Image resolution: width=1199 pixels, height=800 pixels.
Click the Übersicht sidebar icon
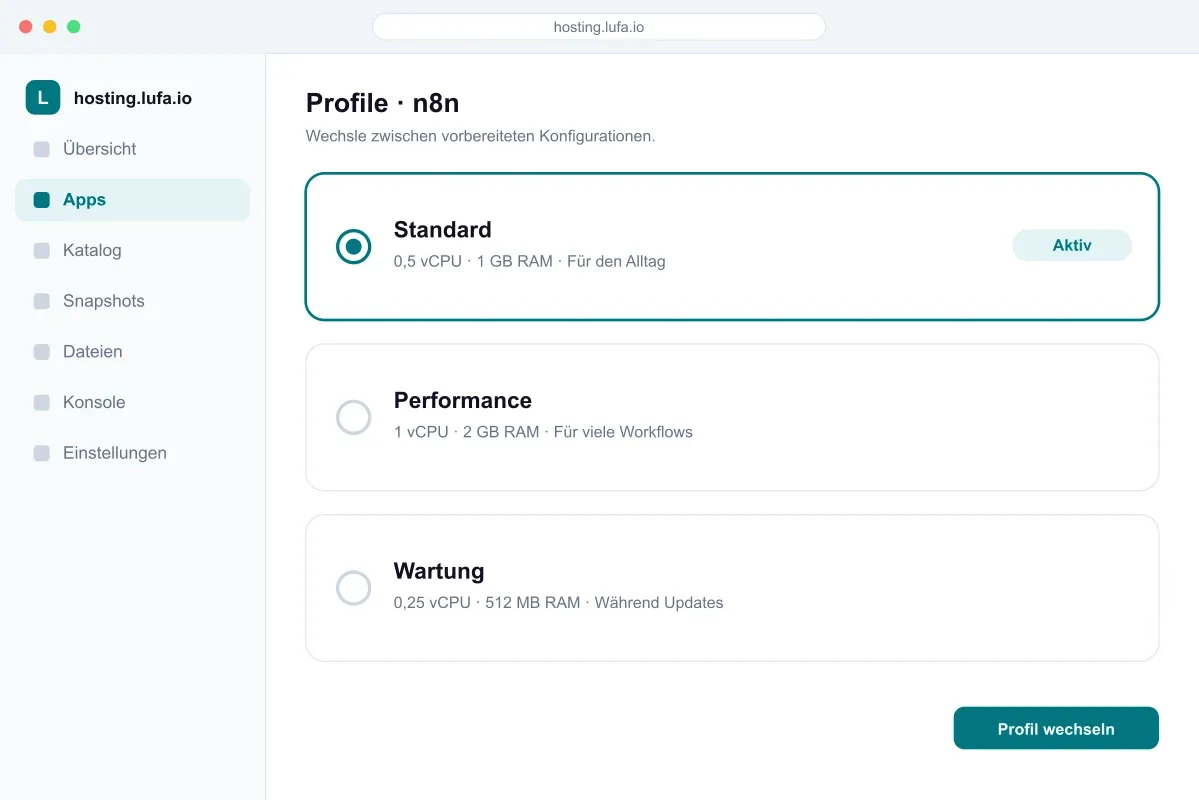click(42, 149)
